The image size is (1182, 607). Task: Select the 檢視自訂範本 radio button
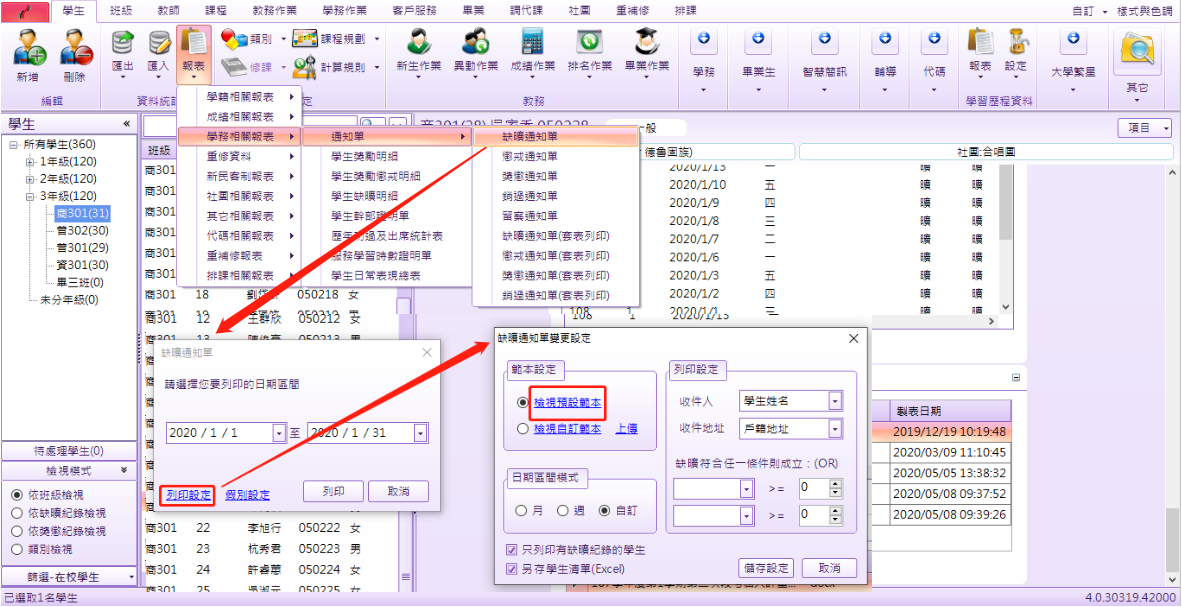coord(522,428)
